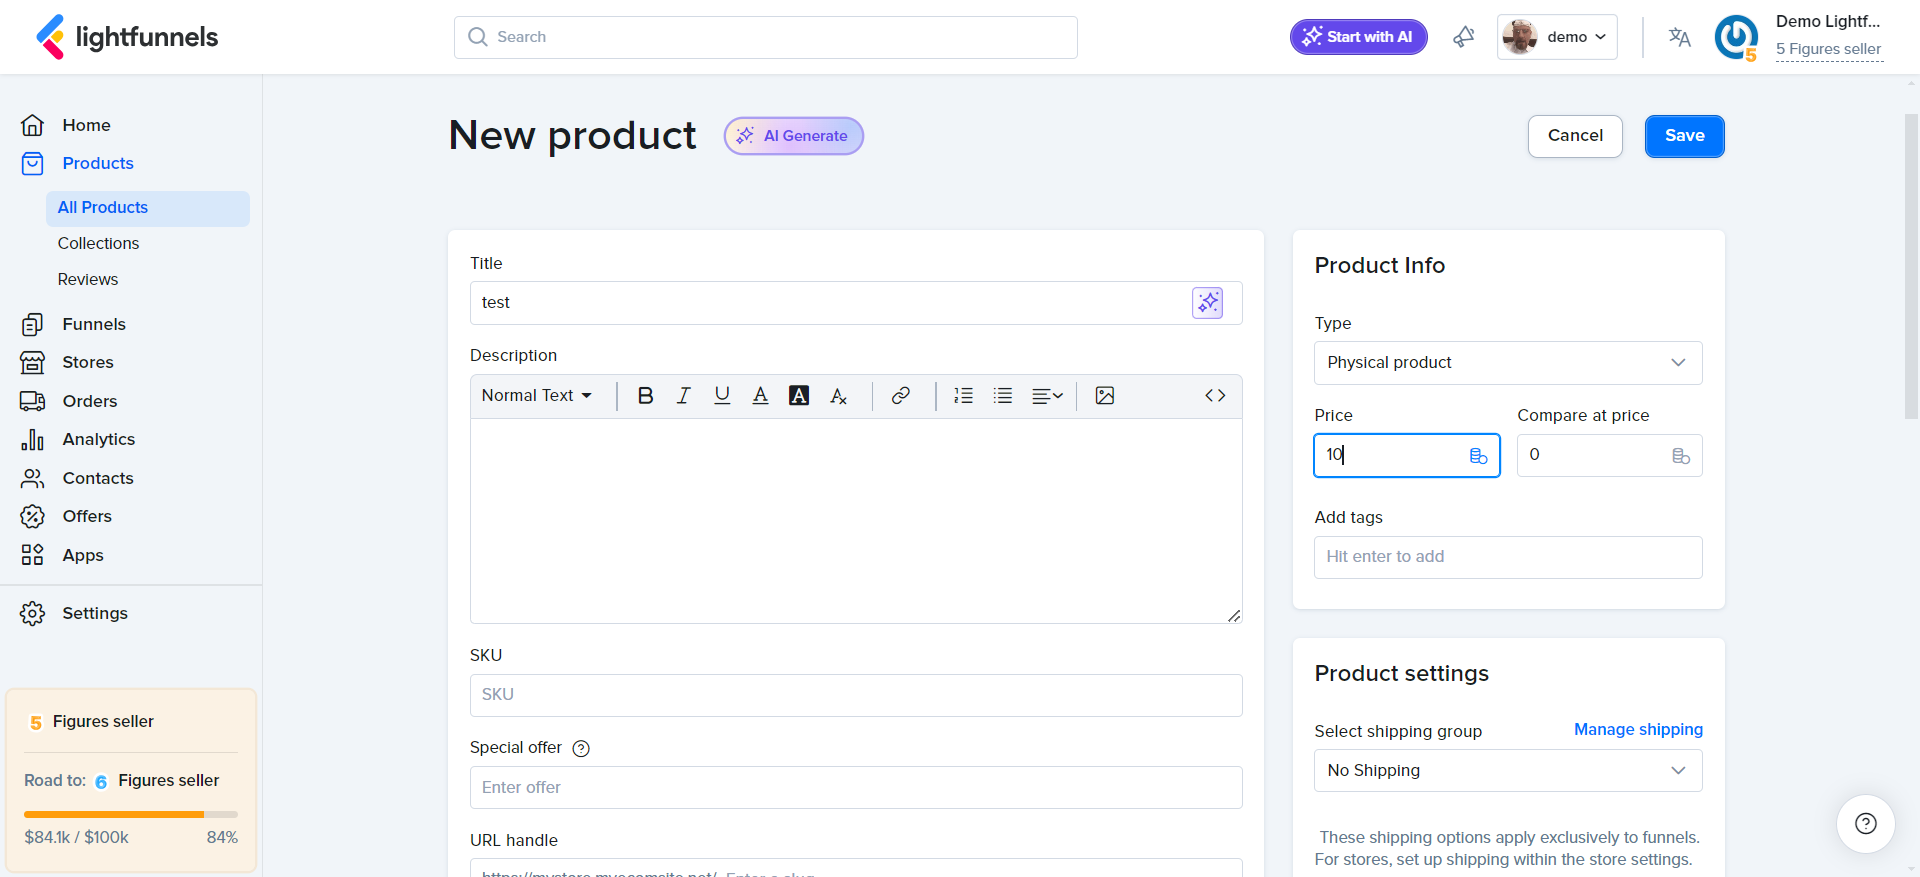Viewport: 1920px width, 877px height.
Task: Click the Cancel button
Action: (x=1575, y=136)
